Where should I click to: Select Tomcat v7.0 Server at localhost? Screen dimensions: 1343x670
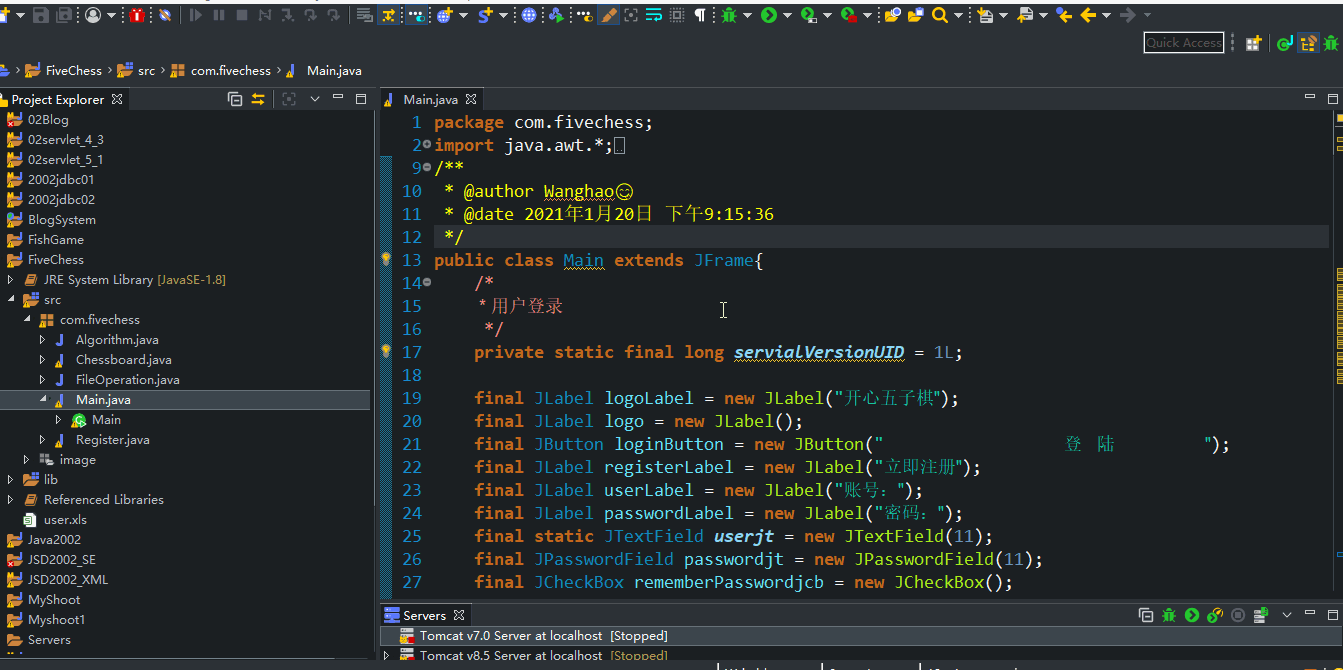pyautogui.click(x=543, y=636)
